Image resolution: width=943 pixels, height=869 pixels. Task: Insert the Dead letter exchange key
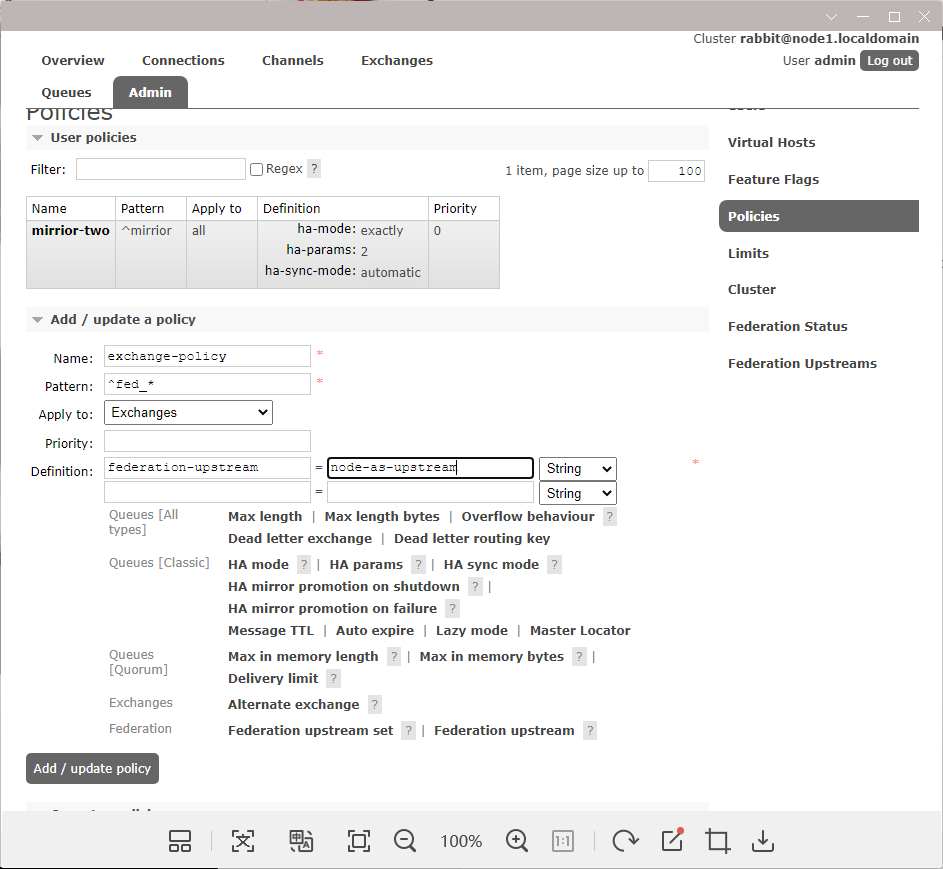point(299,538)
